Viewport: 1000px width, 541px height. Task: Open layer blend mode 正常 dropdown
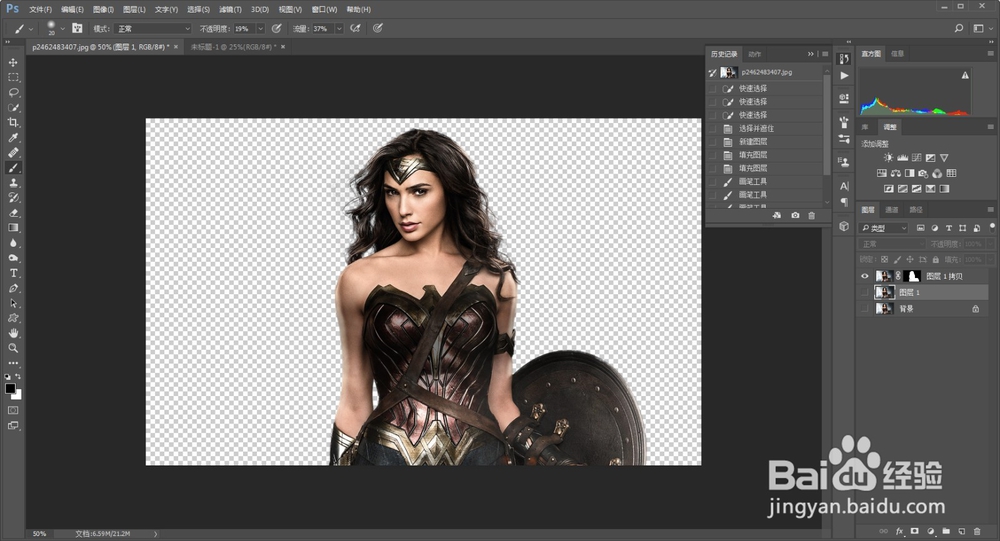click(x=892, y=244)
